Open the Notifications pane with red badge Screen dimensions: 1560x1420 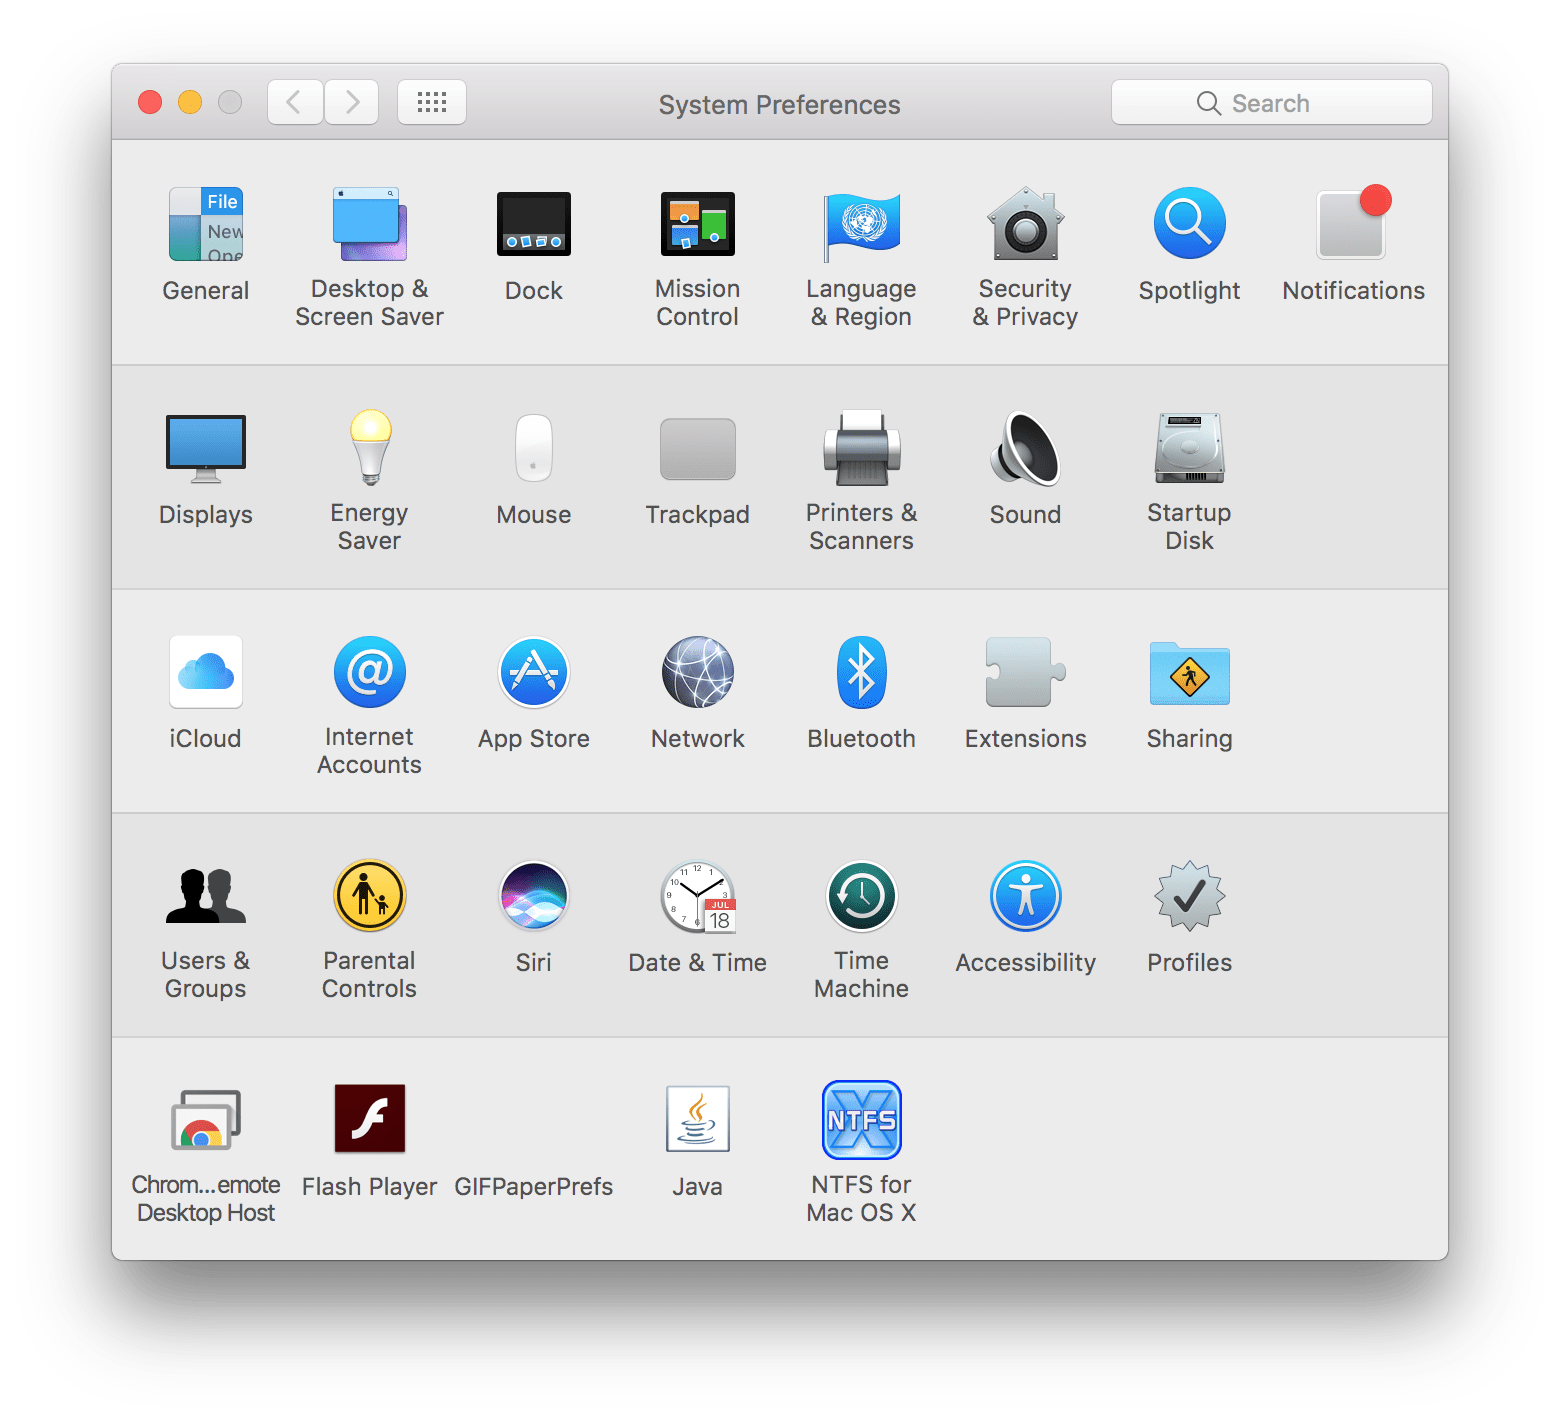[x=1353, y=224]
